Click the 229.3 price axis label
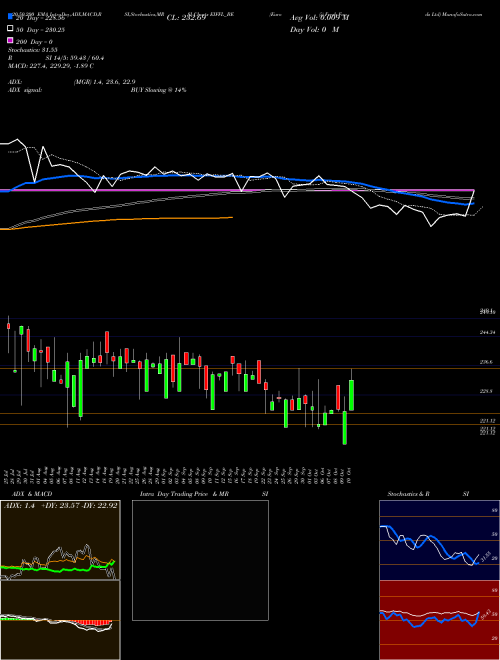The image size is (500, 660). [x=487, y=391]
